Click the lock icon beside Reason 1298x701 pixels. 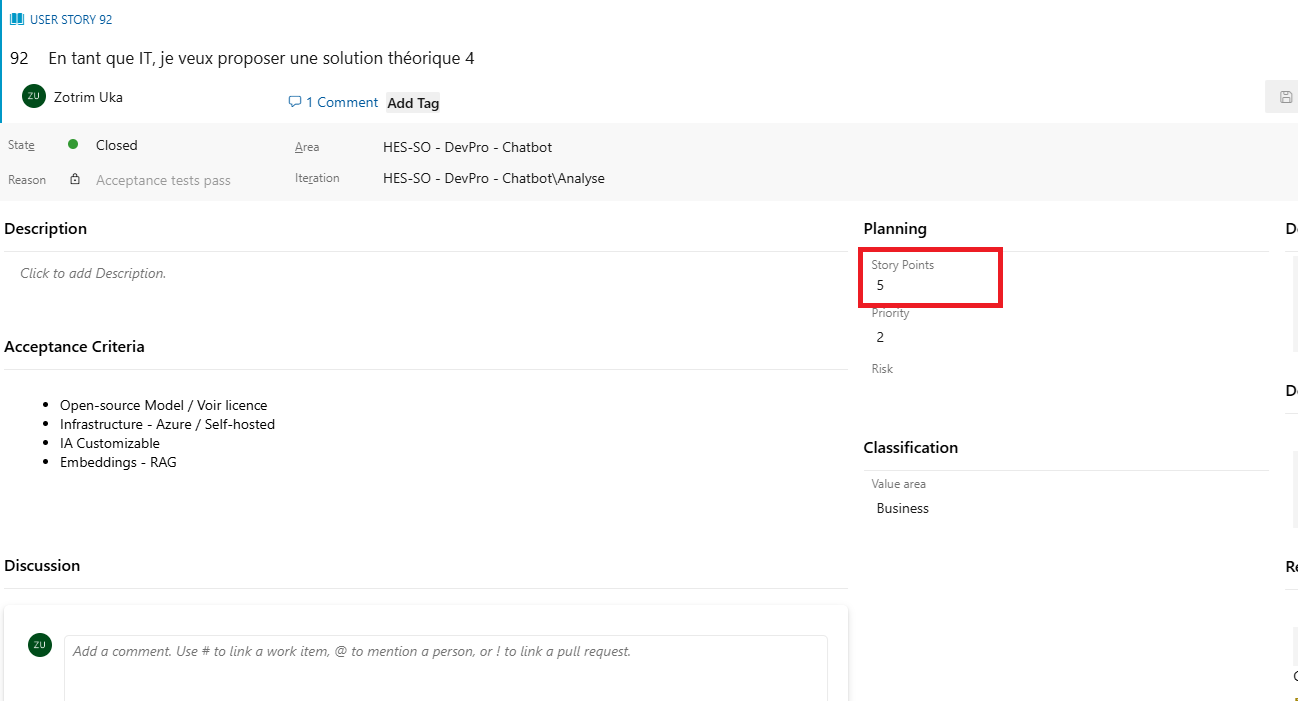click(75, 180)
